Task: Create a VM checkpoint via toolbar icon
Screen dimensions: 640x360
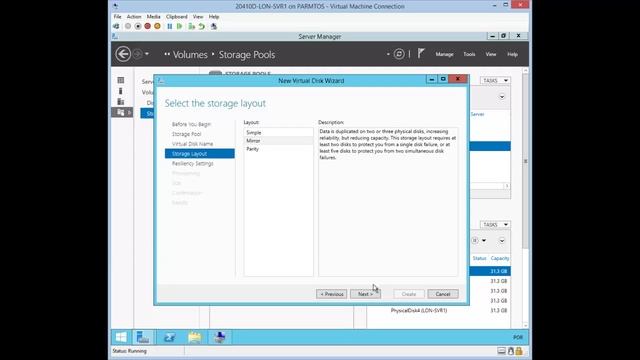Action: (x=191, y=27)
